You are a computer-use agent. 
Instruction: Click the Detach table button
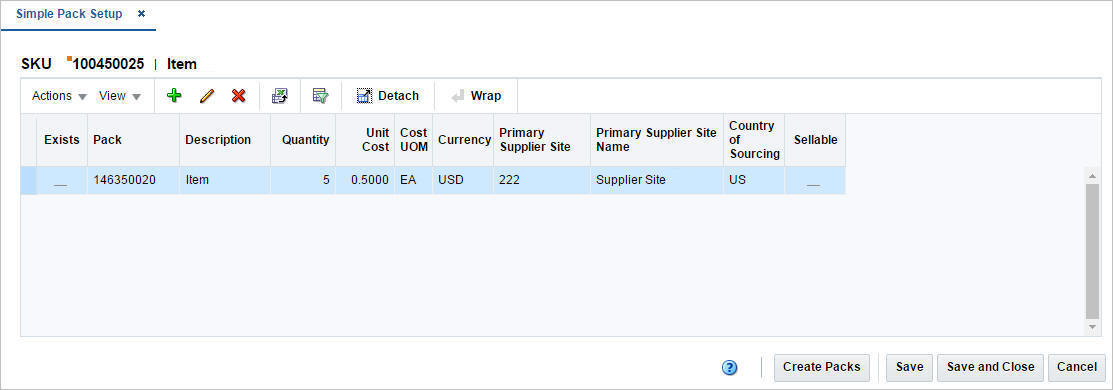388,95
